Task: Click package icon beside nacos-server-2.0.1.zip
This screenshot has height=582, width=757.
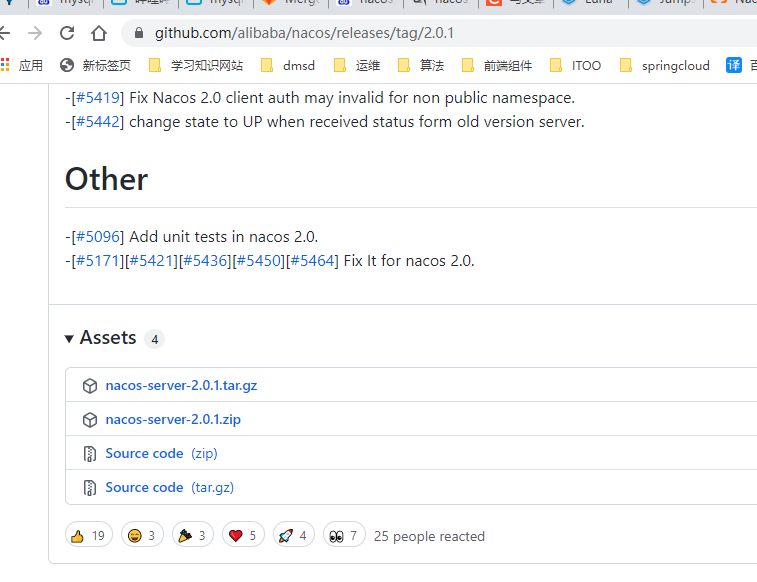Action: (x=90, y=420)
